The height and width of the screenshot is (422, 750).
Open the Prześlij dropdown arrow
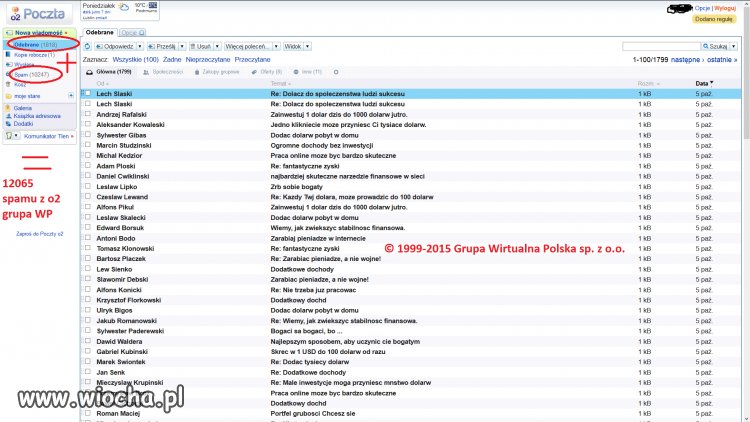182,46
